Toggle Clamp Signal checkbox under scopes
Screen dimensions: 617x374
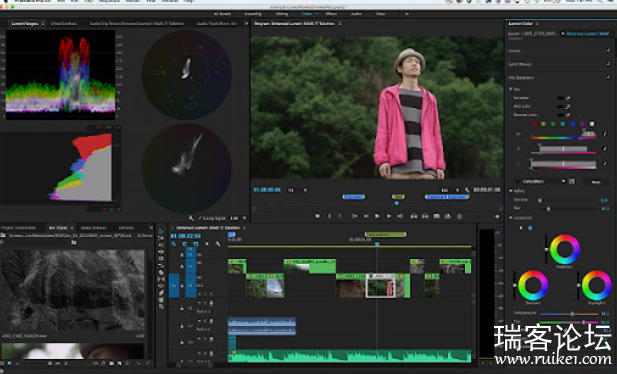[x=200, y=218]
